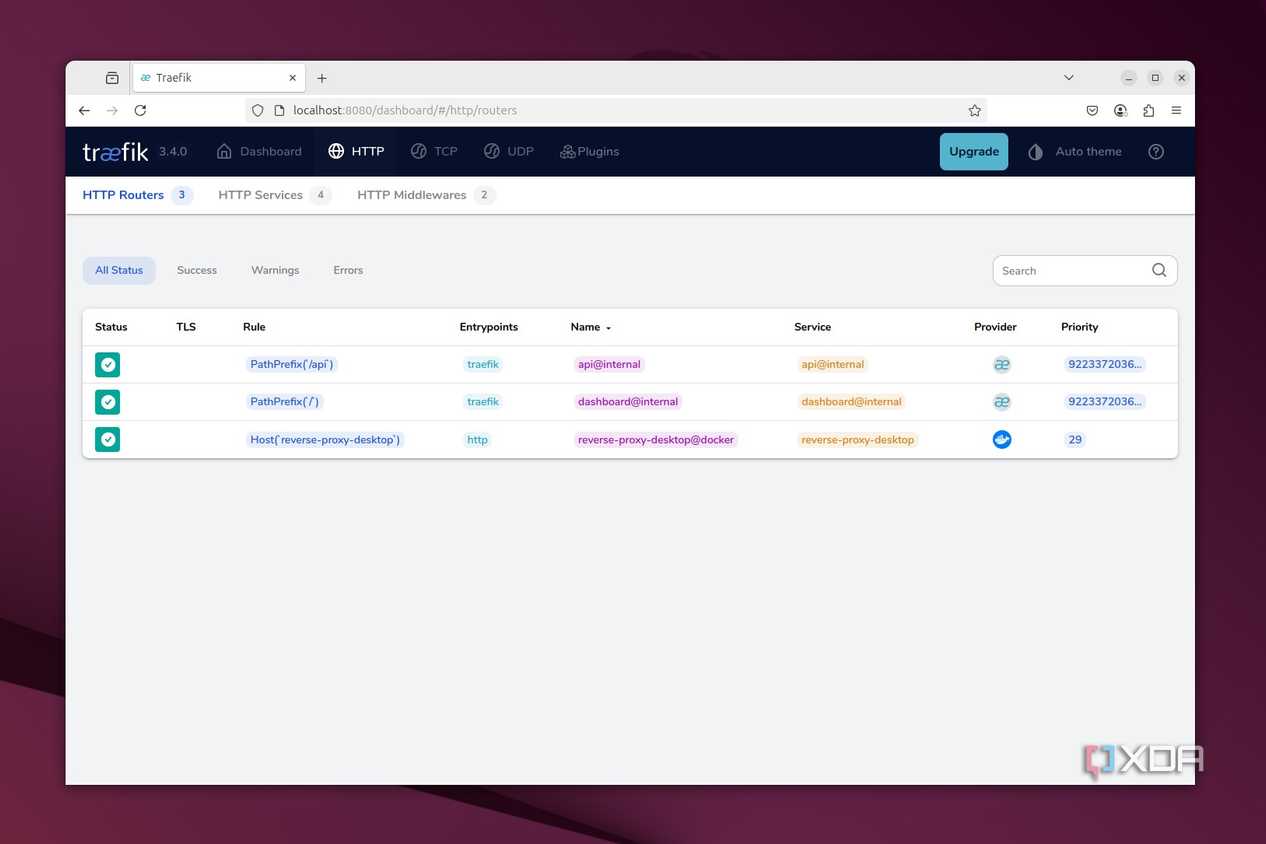Click the reverse-proxy-desktop service tag
This screenshot has height=844, width=1266.
pyautogui.click(x=857, y=439)
